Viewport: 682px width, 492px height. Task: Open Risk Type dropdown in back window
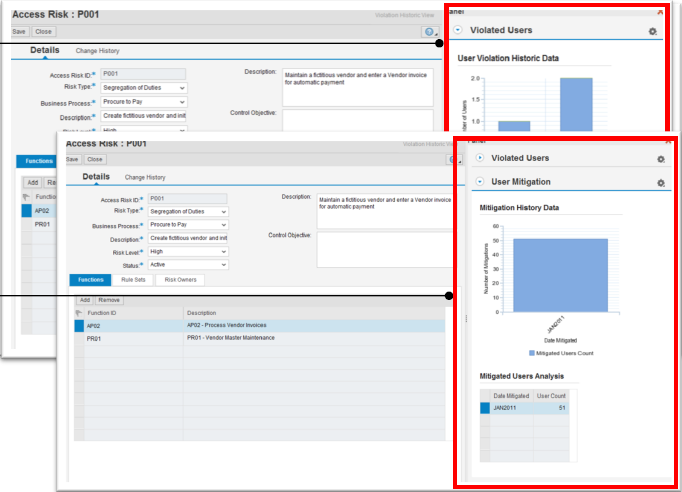(144, 88)
